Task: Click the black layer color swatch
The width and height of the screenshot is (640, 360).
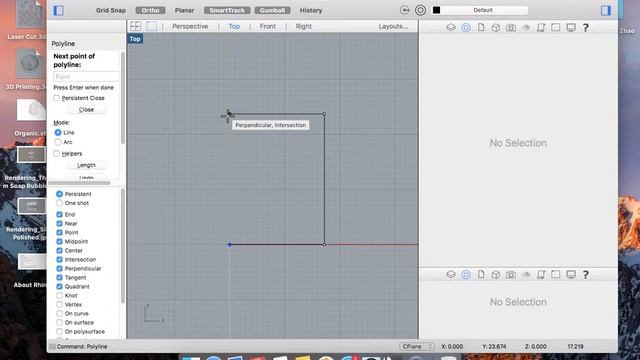Action: [x=436, y=10]
